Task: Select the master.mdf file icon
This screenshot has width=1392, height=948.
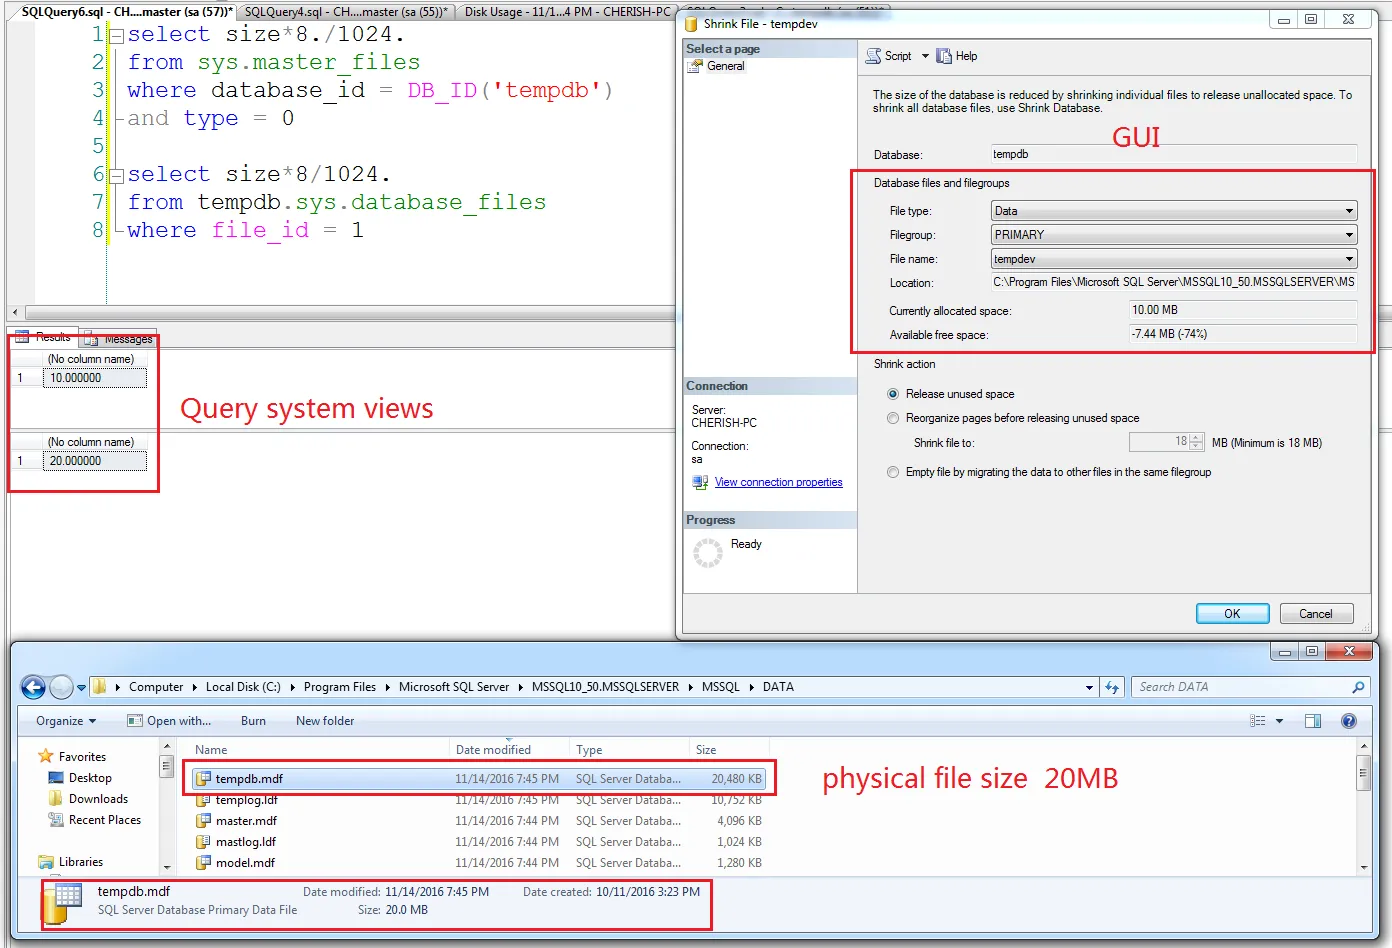Action: (x=203, y=821)
